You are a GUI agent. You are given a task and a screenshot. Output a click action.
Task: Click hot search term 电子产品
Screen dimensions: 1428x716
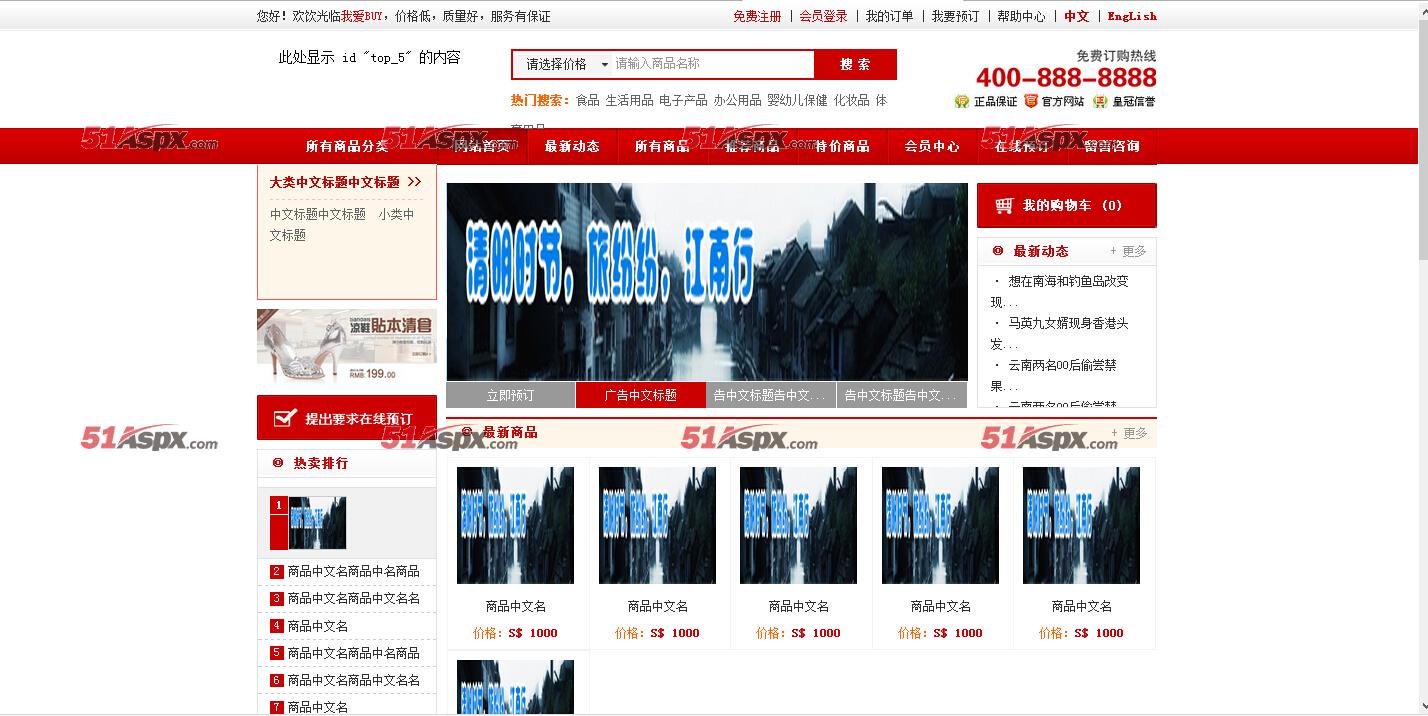(683, 100)
